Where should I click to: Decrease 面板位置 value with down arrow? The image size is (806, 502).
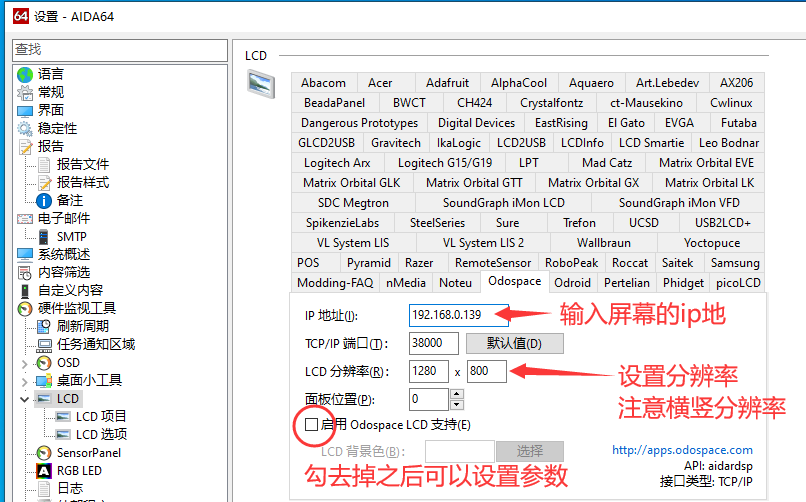pyautogui.click(x=457, y=405)
